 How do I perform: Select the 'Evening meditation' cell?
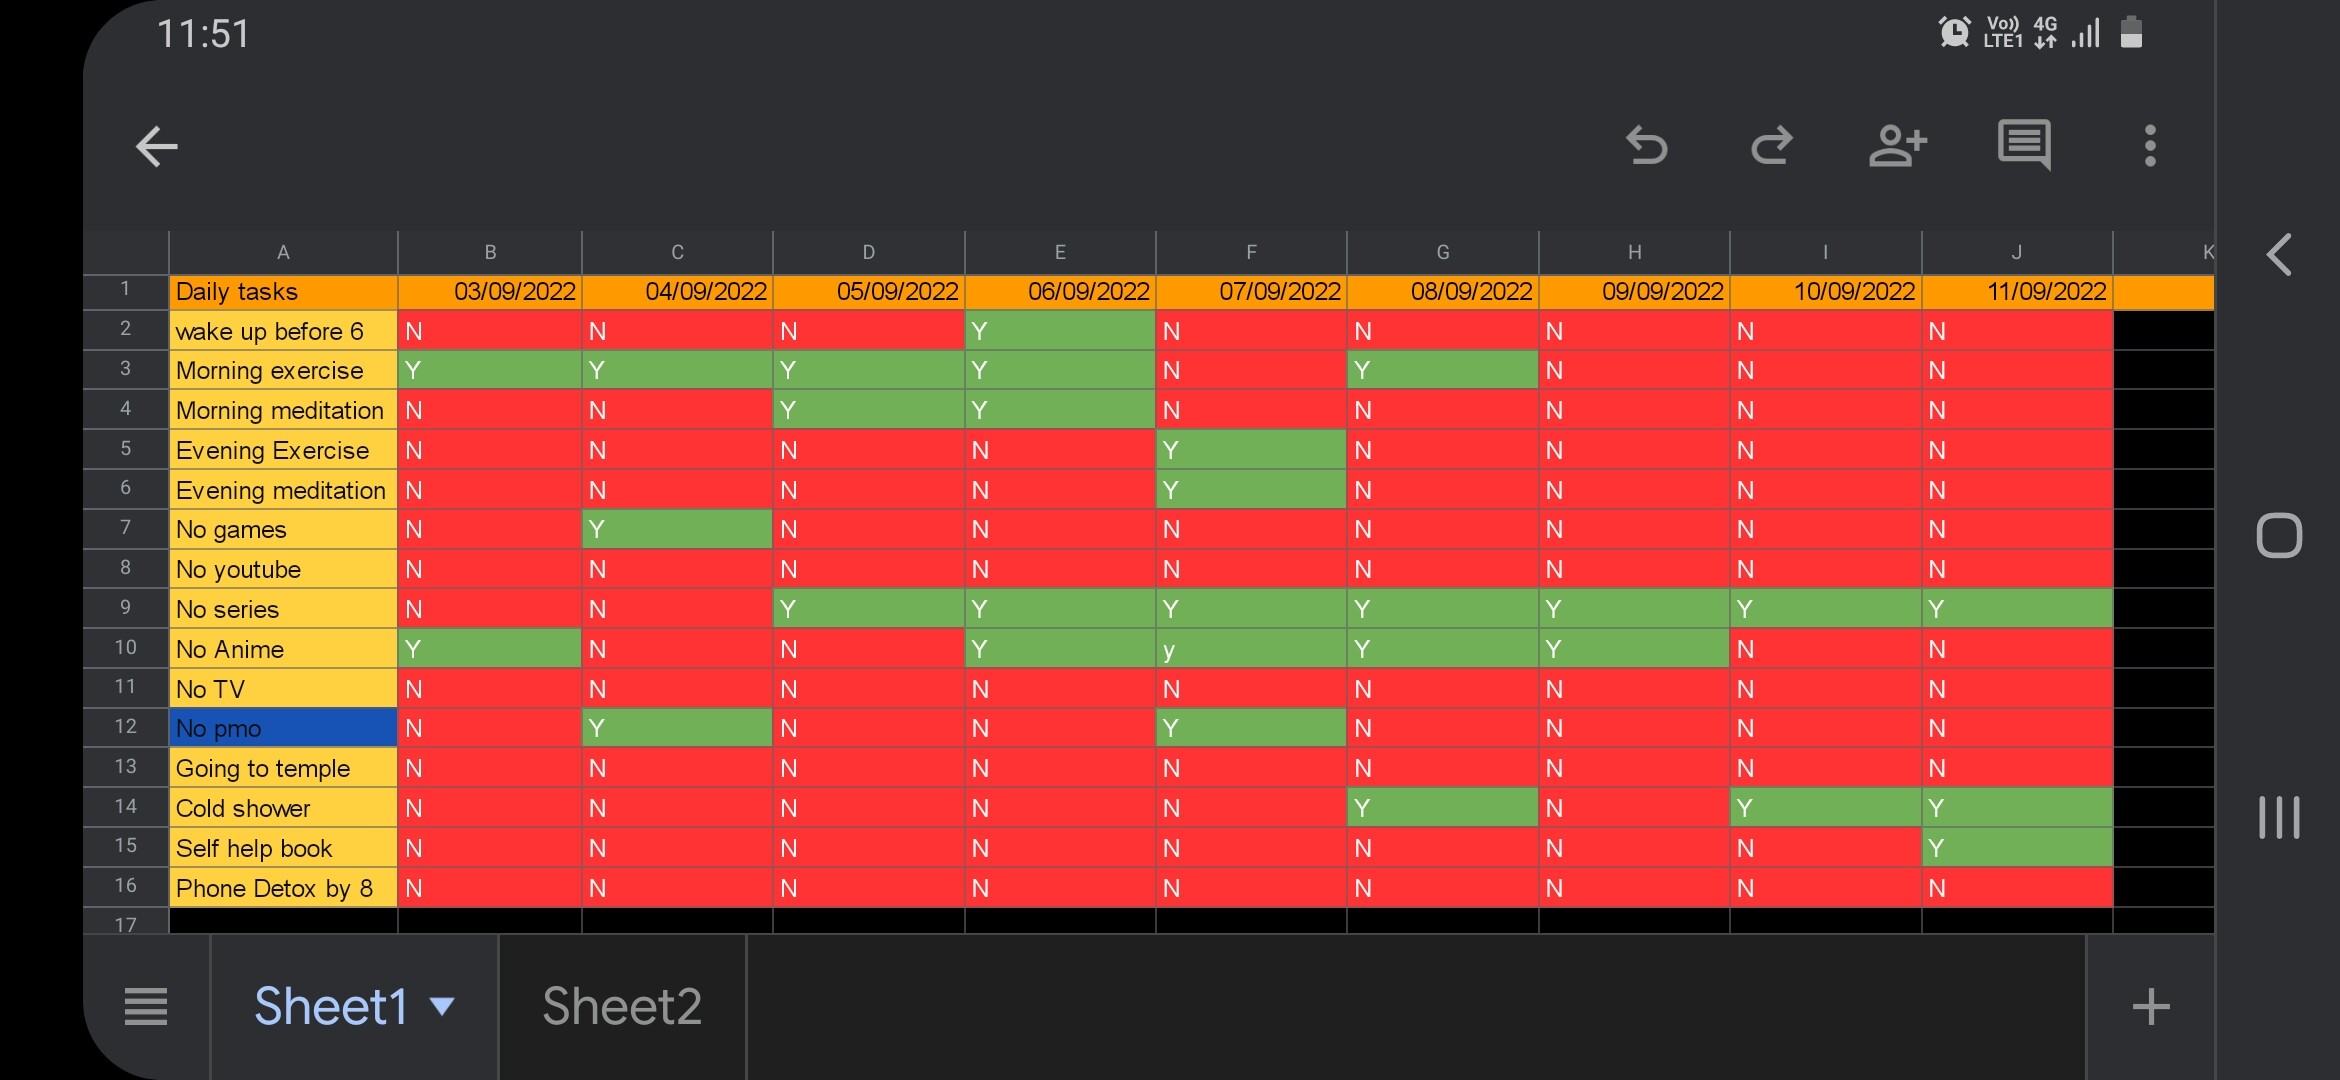[283, 490]
